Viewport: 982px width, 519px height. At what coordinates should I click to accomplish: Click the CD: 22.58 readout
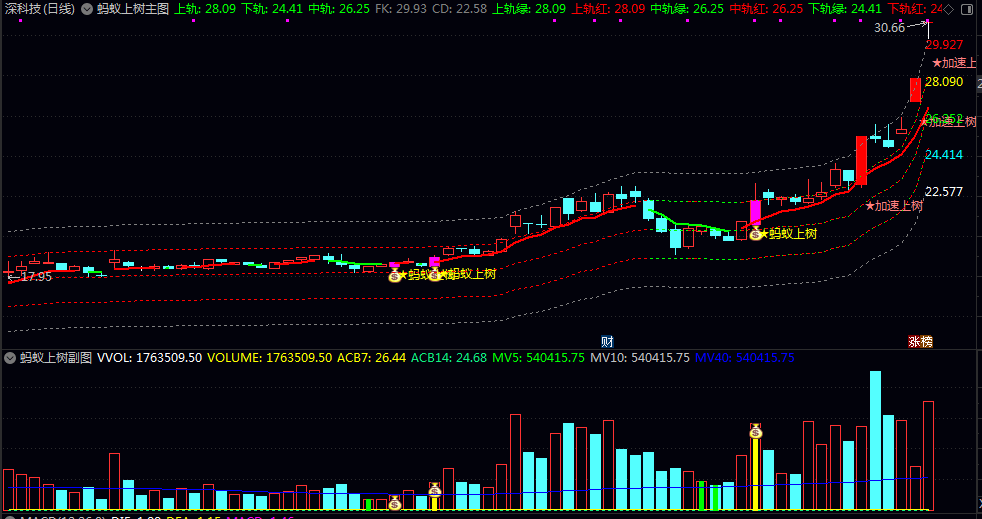pos(460,9)
